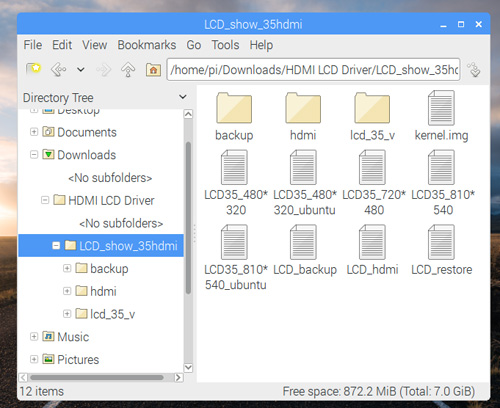Open the Tools menu

(x=225, y=45)
